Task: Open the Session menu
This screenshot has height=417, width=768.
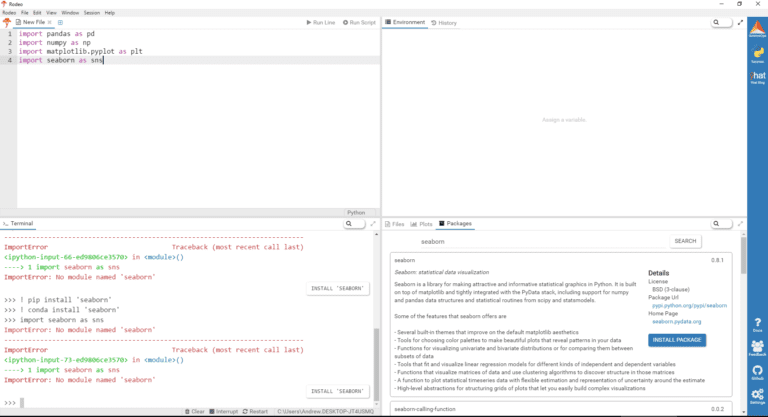Action: [91, 12]
